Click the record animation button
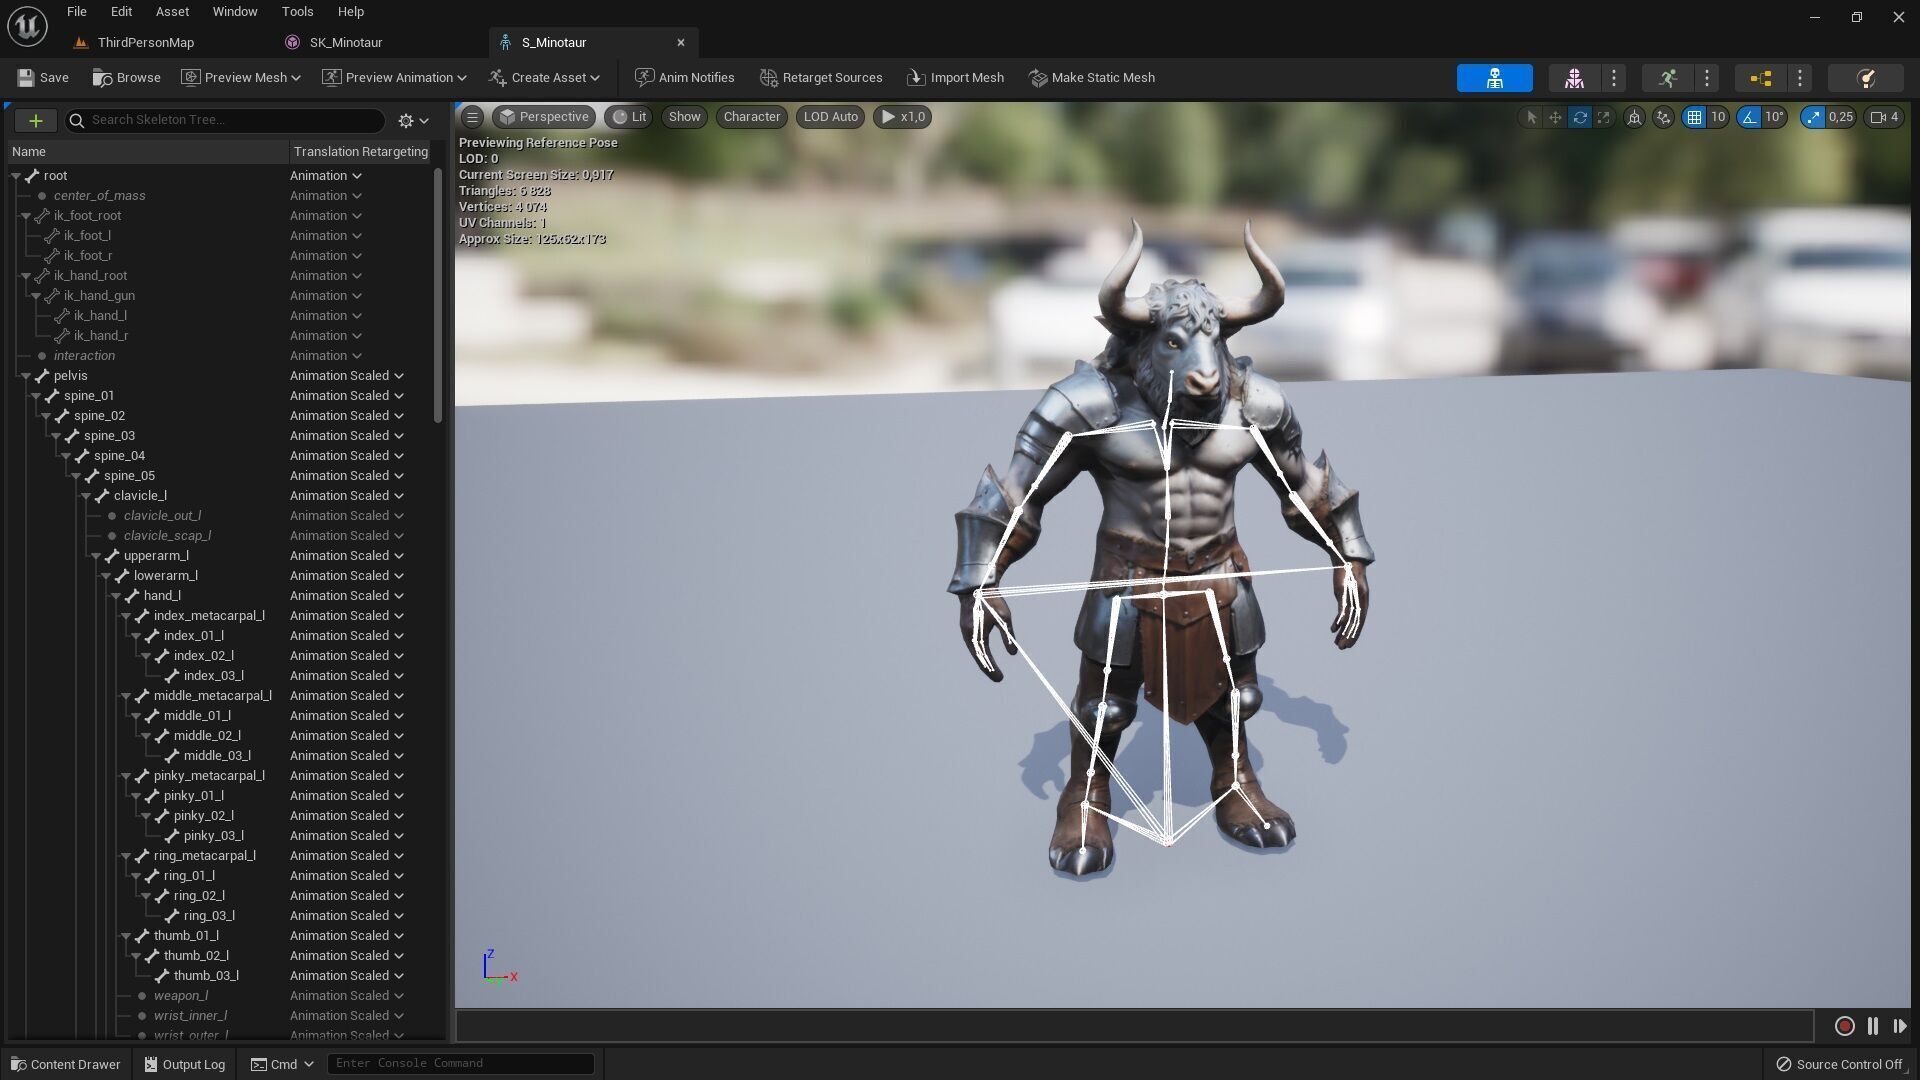The image size is (1920, 1080). click(1845, 1026)
